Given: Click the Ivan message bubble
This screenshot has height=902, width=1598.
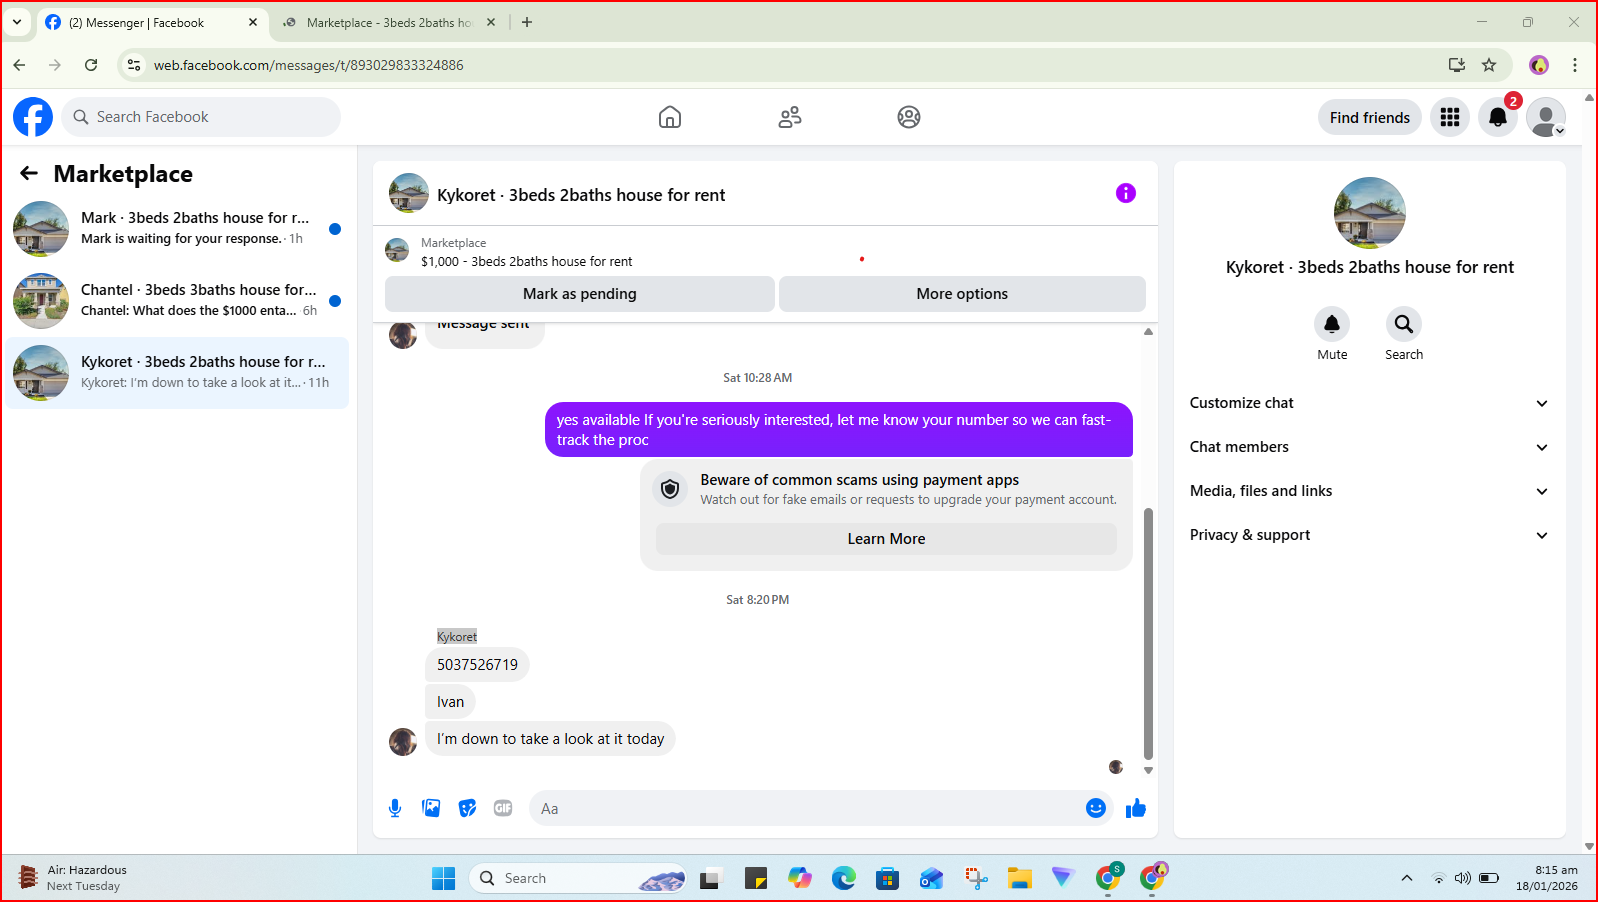Looking at the screenshot, I should pos(450,702).
